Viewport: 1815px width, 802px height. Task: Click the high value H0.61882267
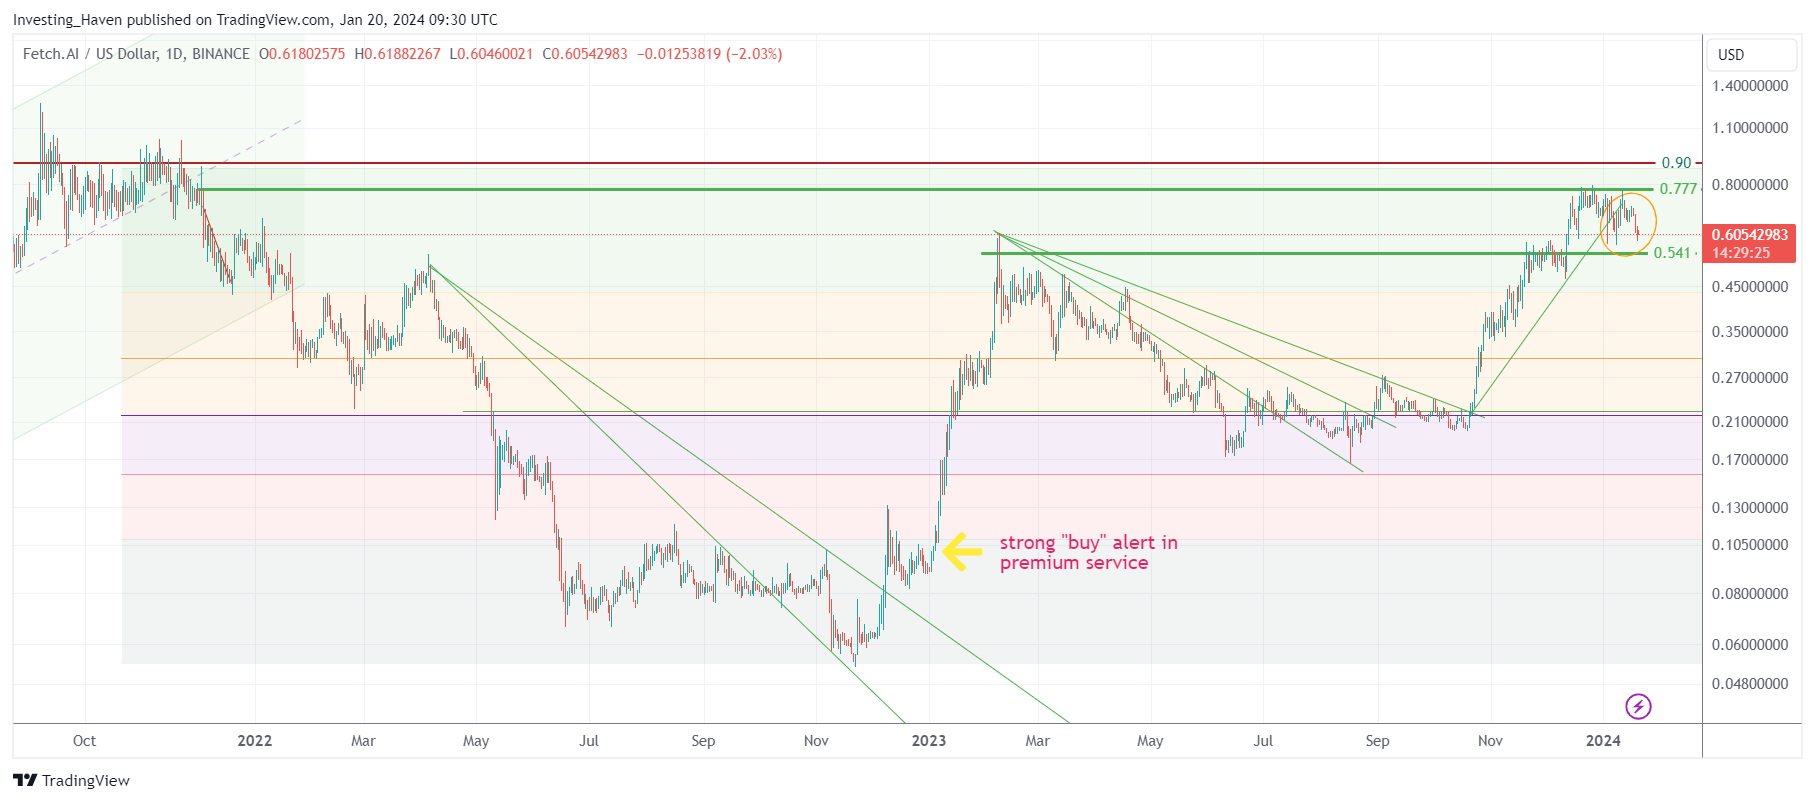point(397,54)
